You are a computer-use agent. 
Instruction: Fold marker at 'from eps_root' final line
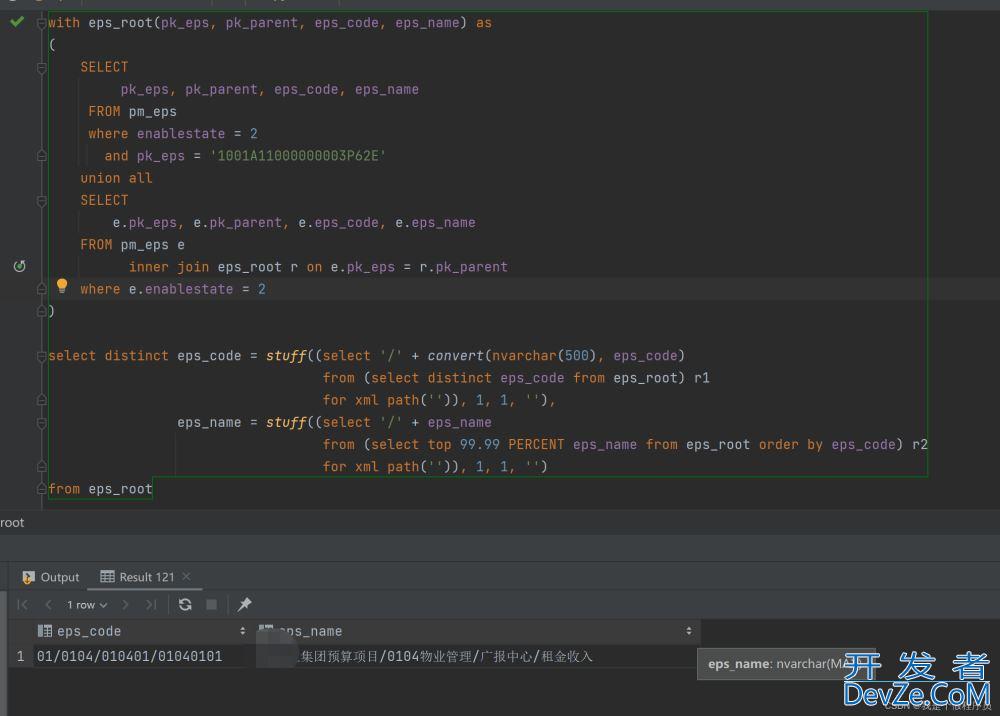pyautogui.click(x=41, y=489)
